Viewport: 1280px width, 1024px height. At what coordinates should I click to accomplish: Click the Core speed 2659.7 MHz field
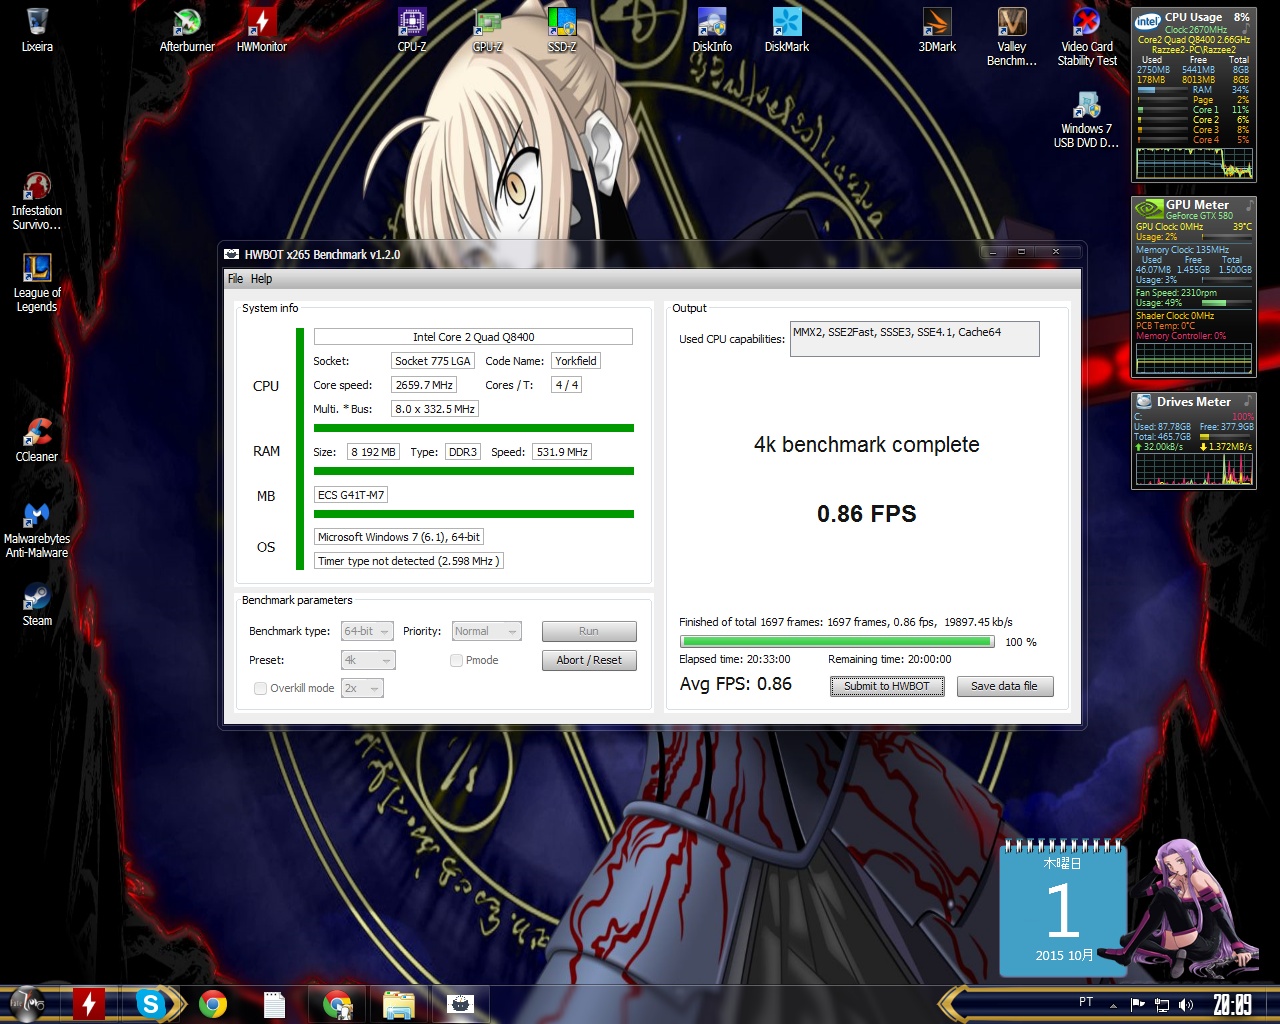point(424,385)
